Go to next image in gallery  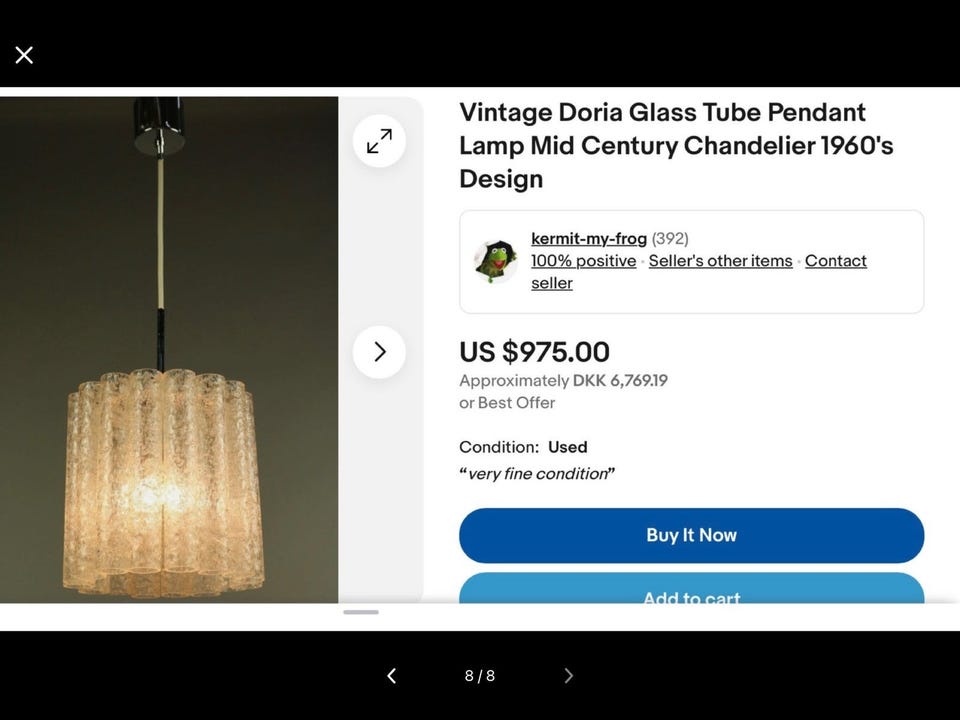pos(568,675)
